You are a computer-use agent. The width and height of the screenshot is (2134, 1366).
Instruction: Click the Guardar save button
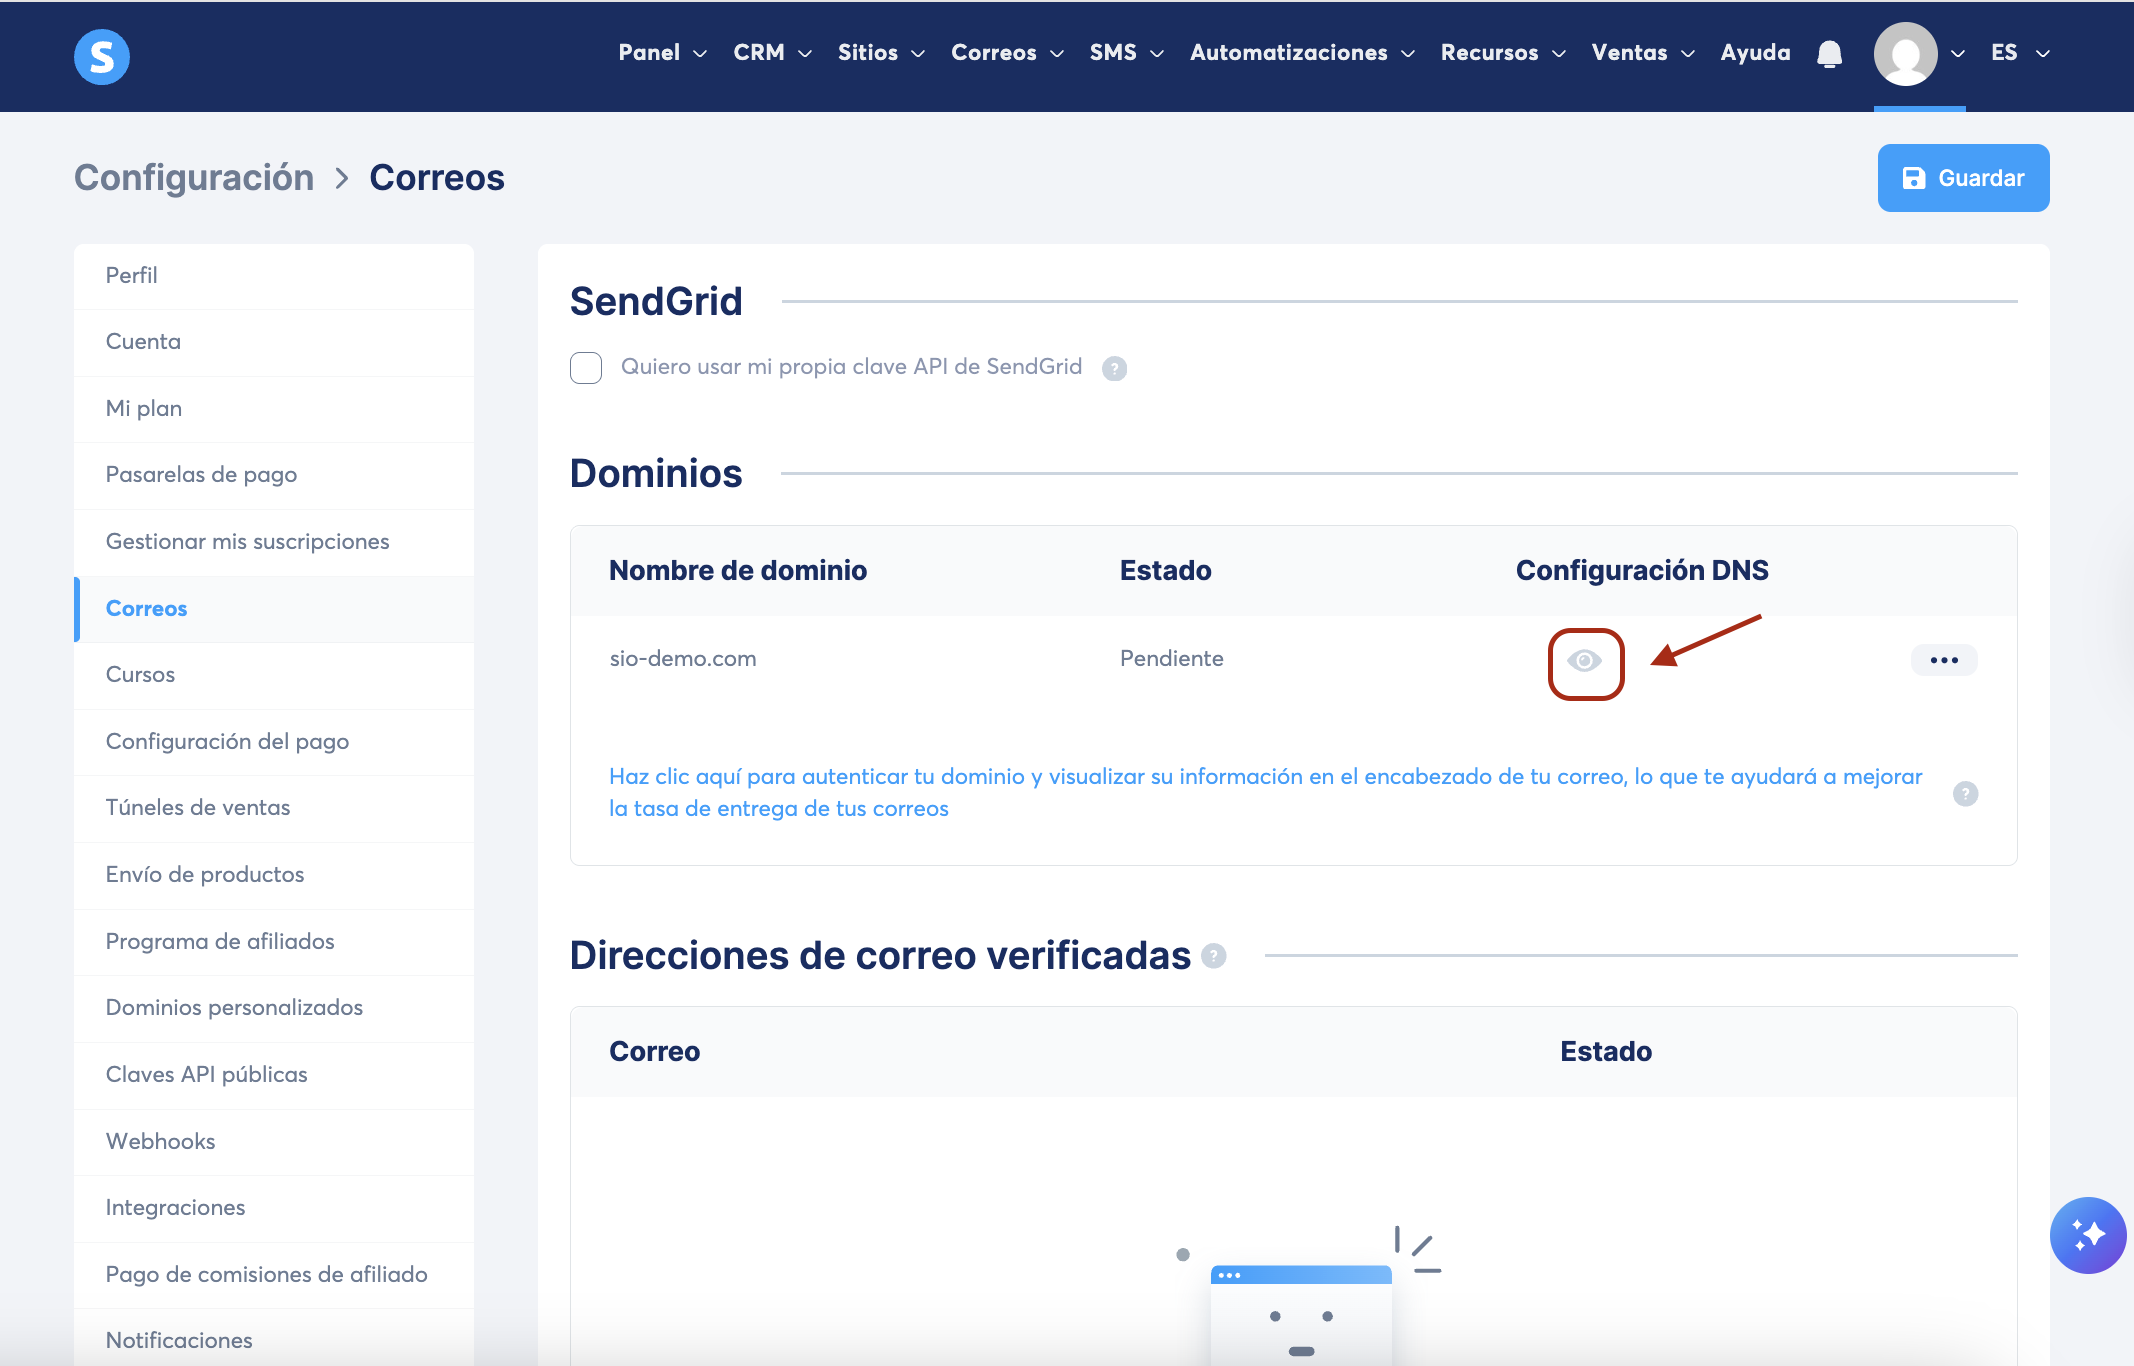1962,178
